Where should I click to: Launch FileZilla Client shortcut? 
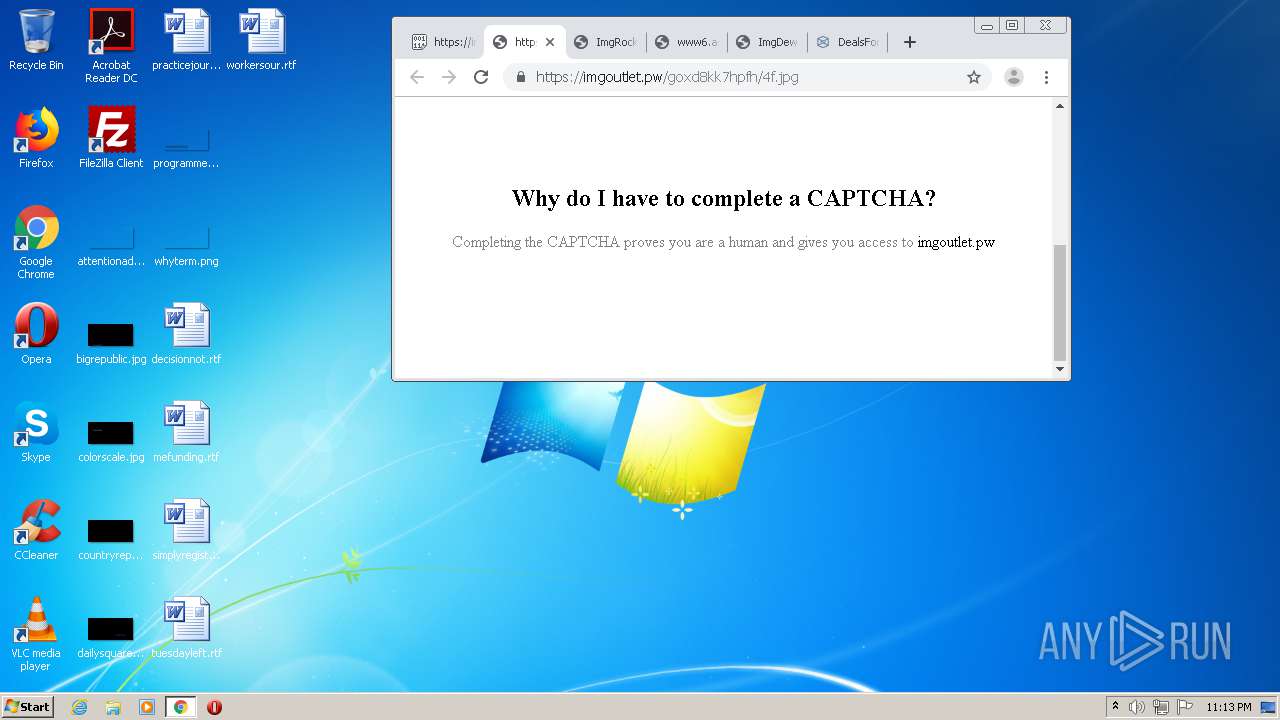point(111,138)
